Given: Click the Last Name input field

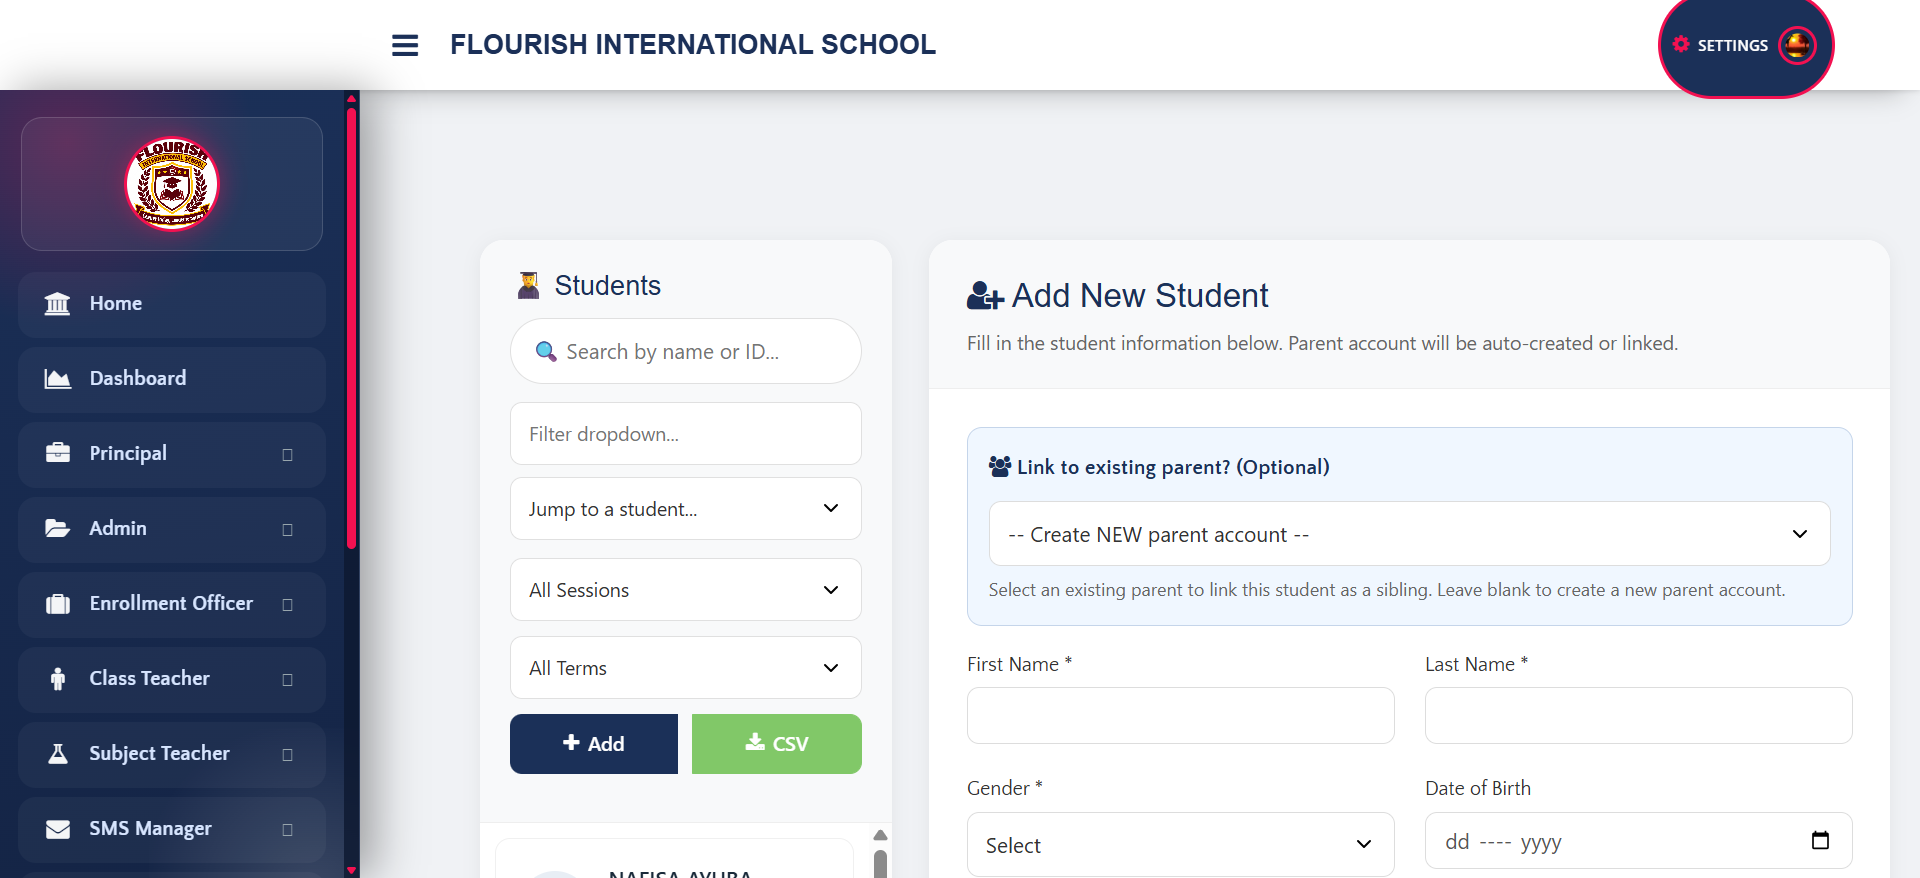Looking at the screenshot, I should [x=1639, y=715].
